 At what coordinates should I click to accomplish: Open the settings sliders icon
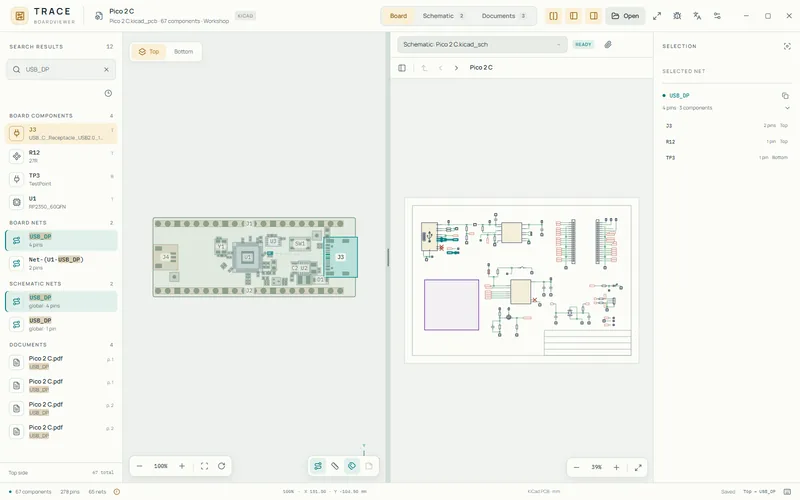717,16
